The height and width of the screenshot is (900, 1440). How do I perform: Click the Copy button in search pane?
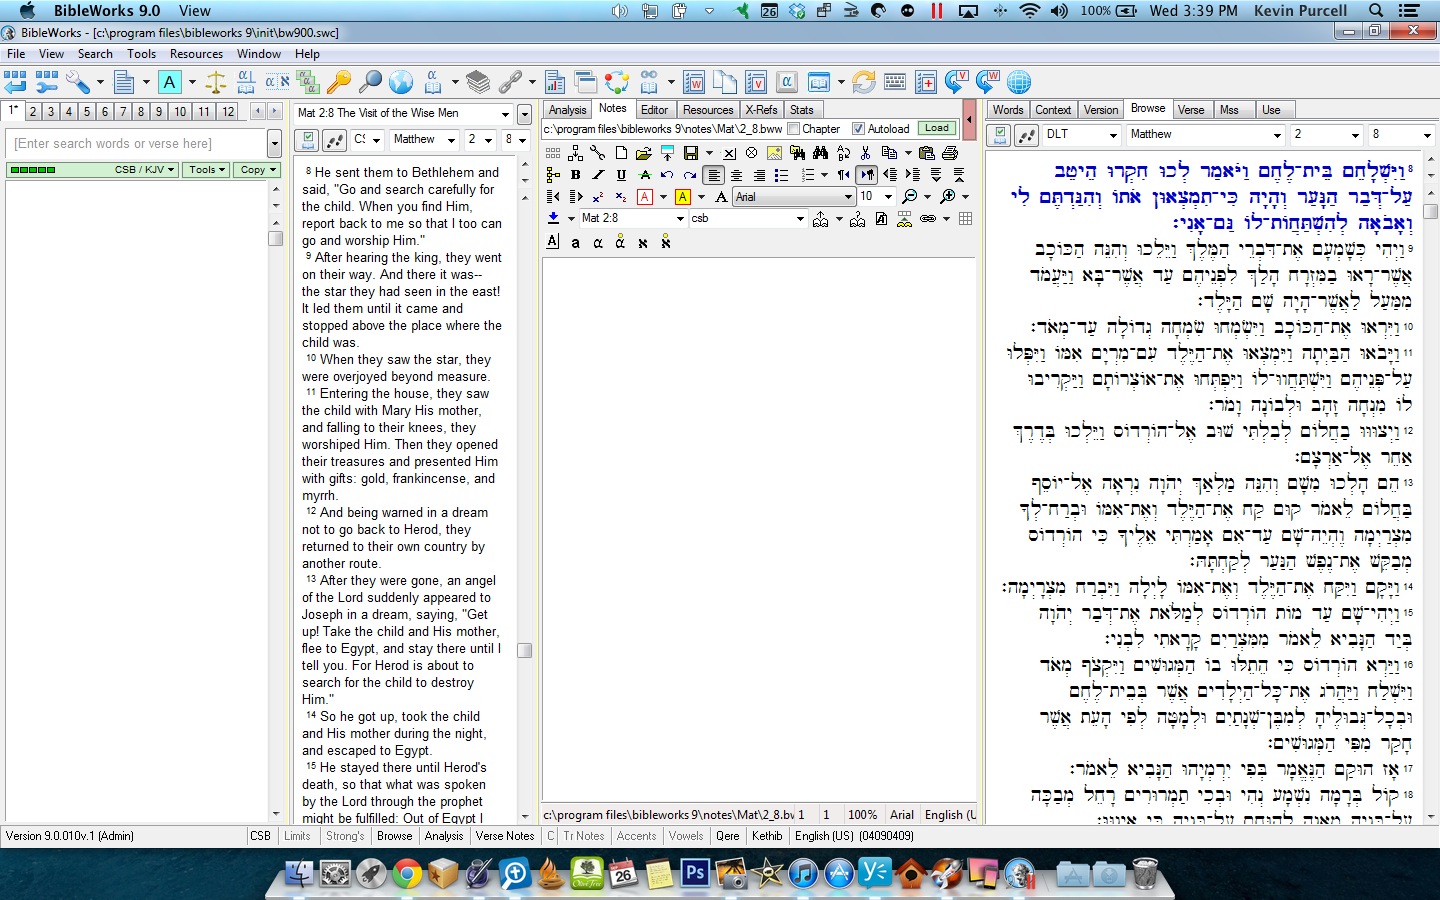[257, 170]
